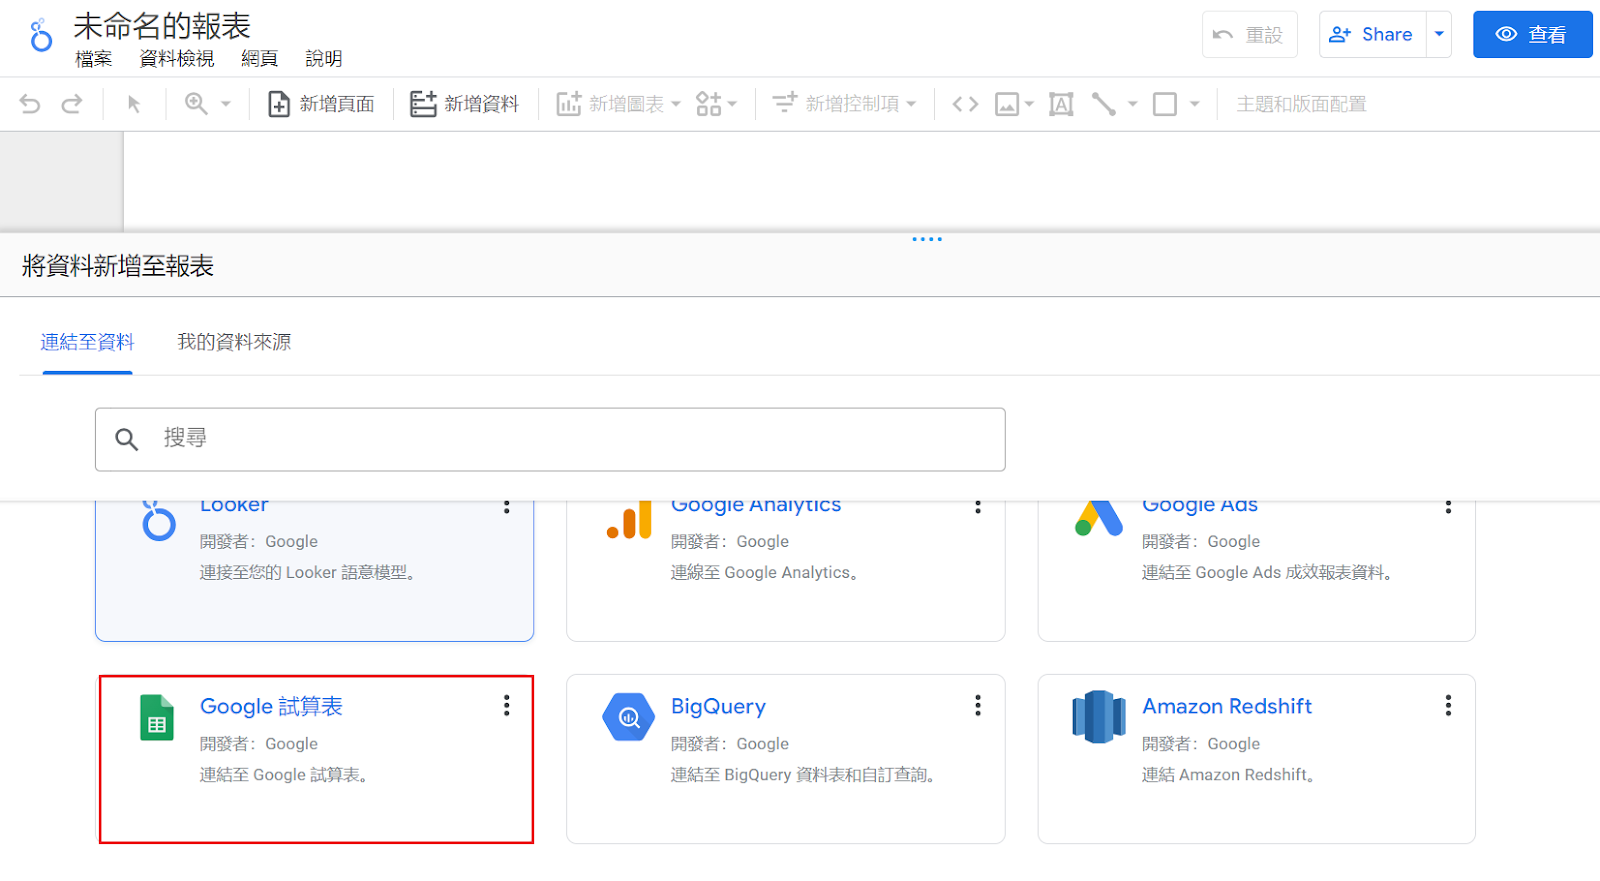
Task: Click the Google 試算表 Sheets icon
Action: pyautogui.click(x=157, y=717)
